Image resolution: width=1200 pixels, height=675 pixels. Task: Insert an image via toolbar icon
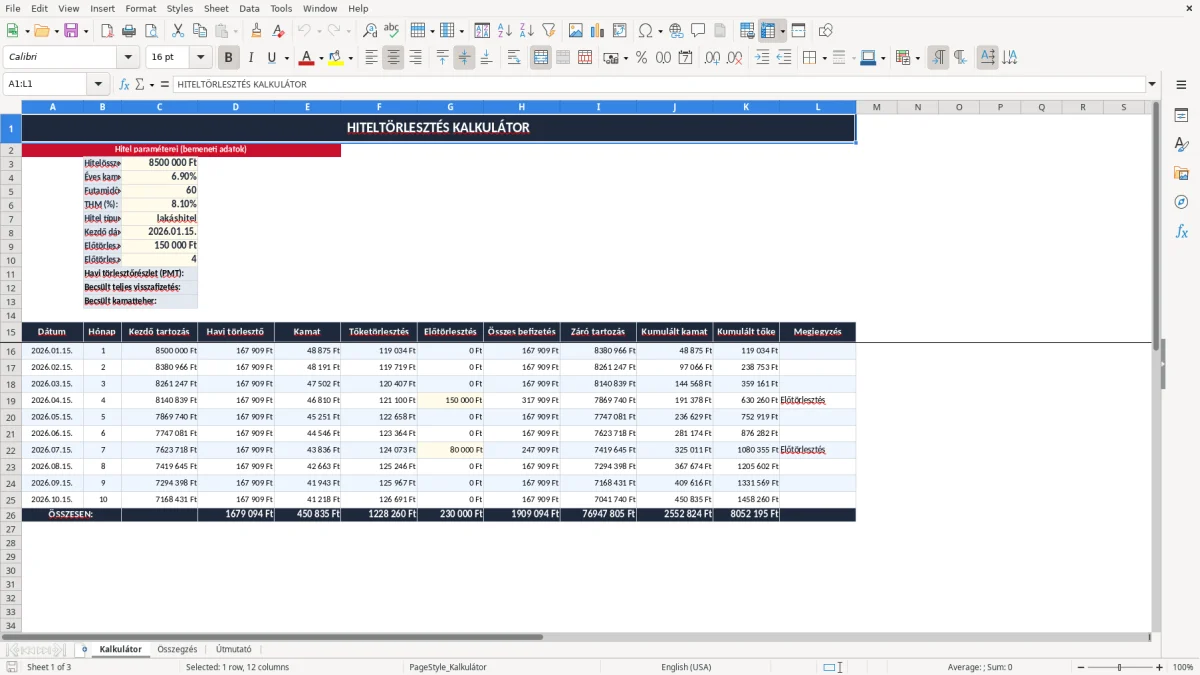pos(575,31)
